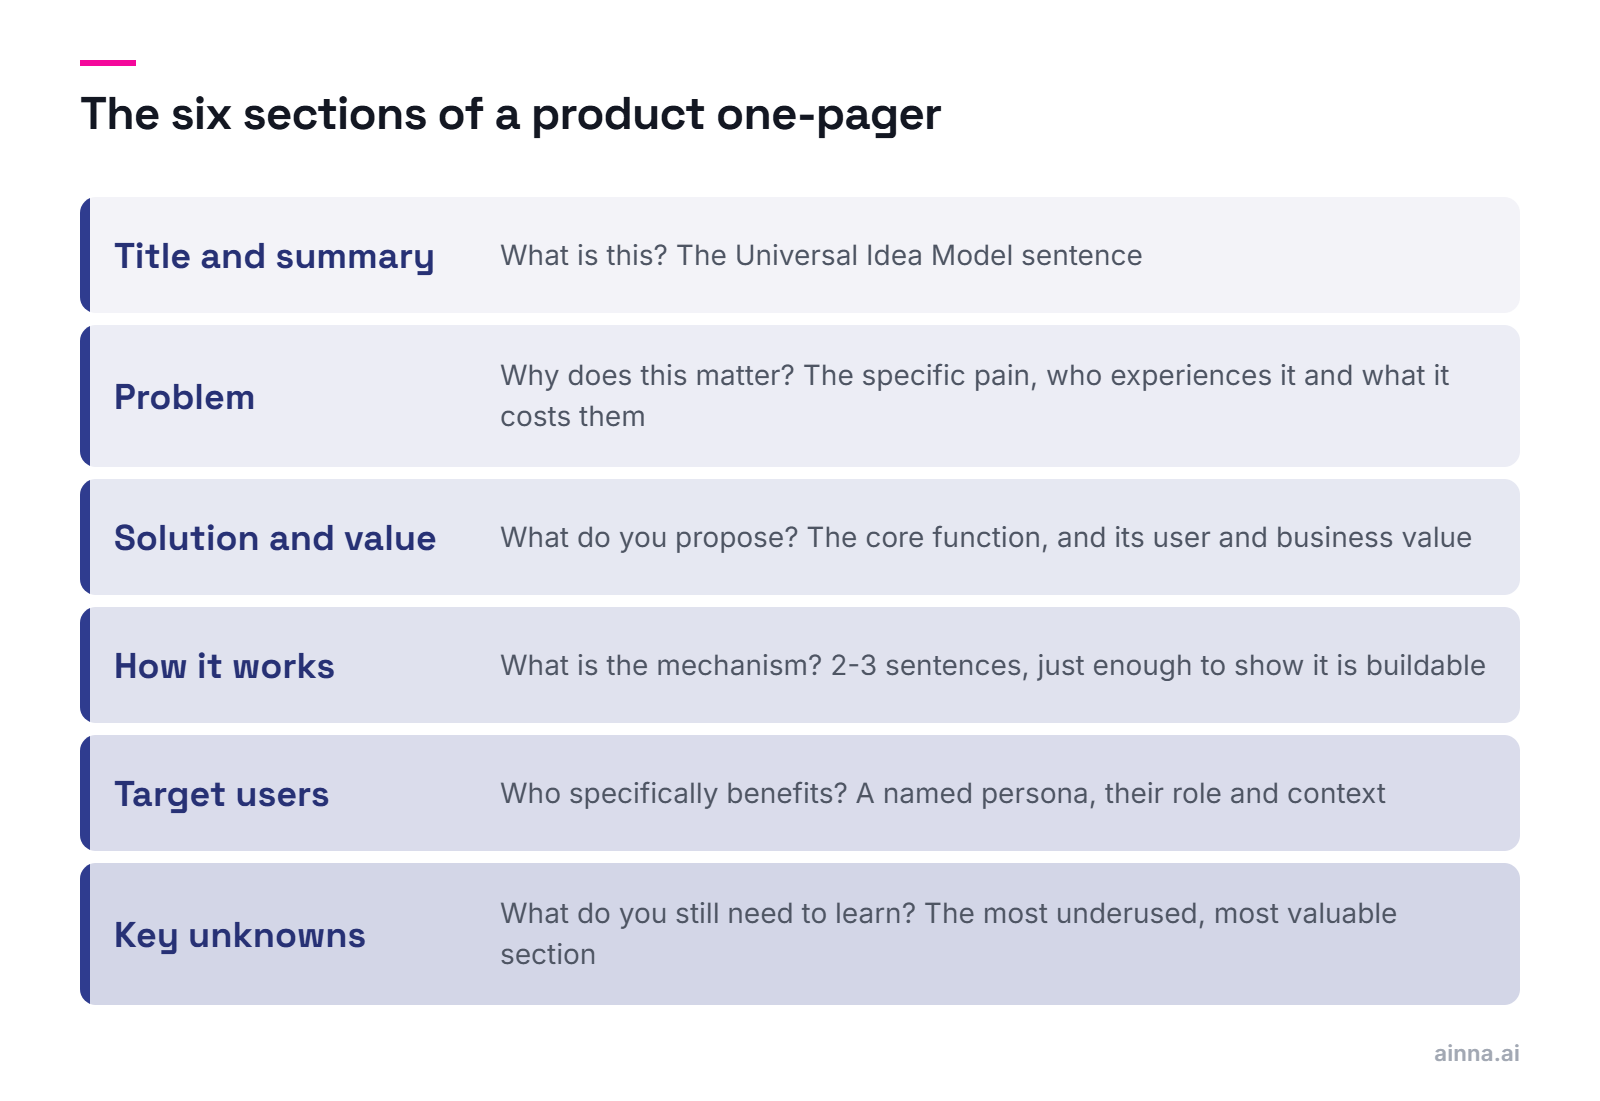
Task: Click the blue edge bar of Key unknowns row
Action: [85, 934]
